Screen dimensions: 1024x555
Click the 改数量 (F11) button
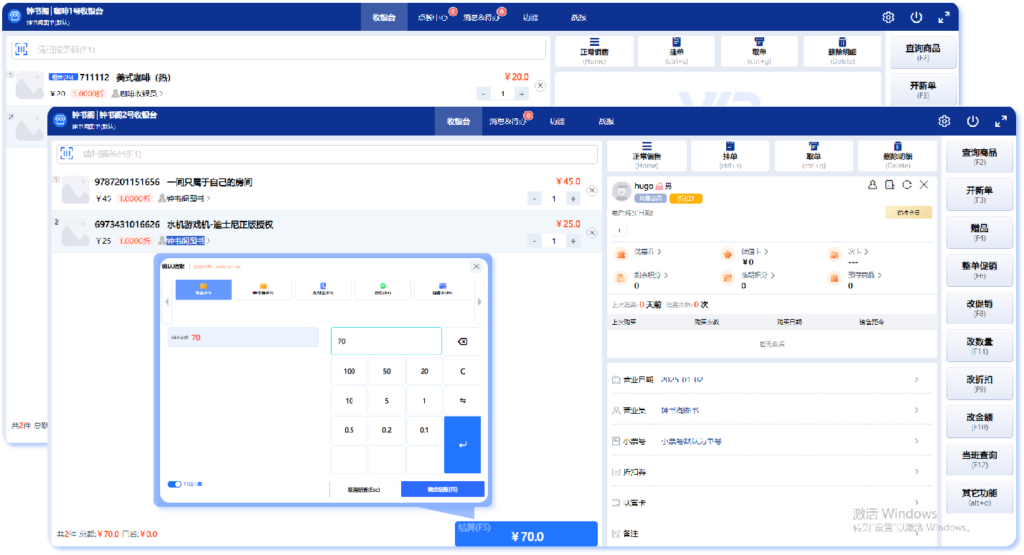(979, 345)
